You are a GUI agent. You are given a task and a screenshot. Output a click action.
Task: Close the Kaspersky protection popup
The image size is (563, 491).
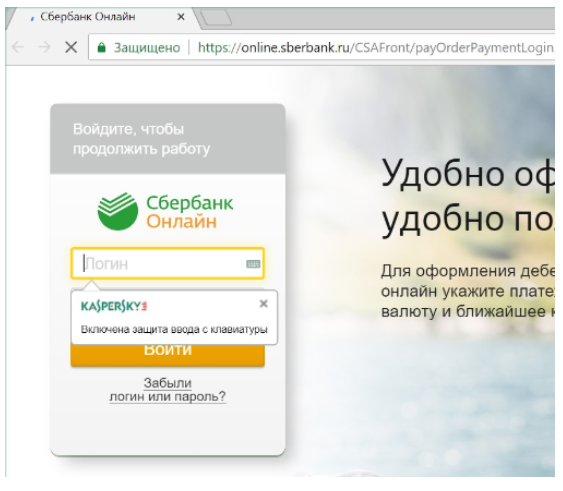coord(264,304)
